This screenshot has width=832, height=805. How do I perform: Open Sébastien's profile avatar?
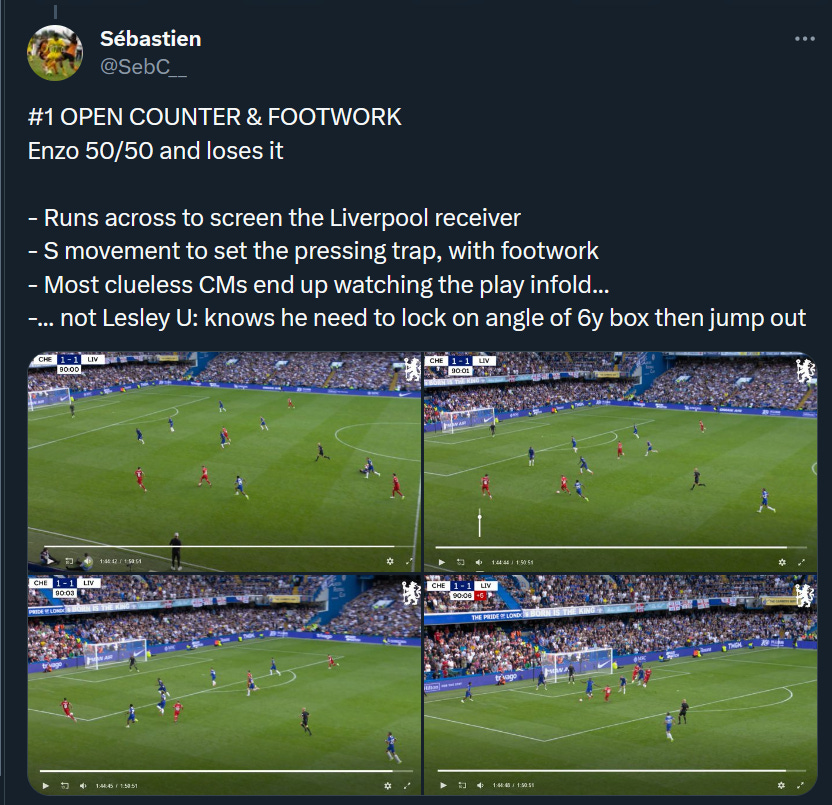(55, 53)
